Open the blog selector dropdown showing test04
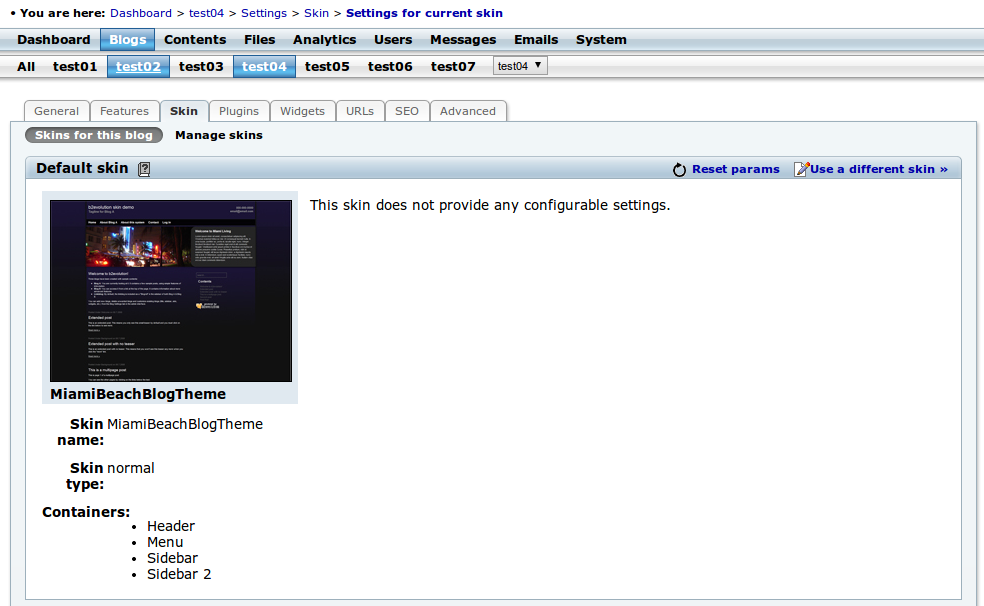 [x=520, y=66]
